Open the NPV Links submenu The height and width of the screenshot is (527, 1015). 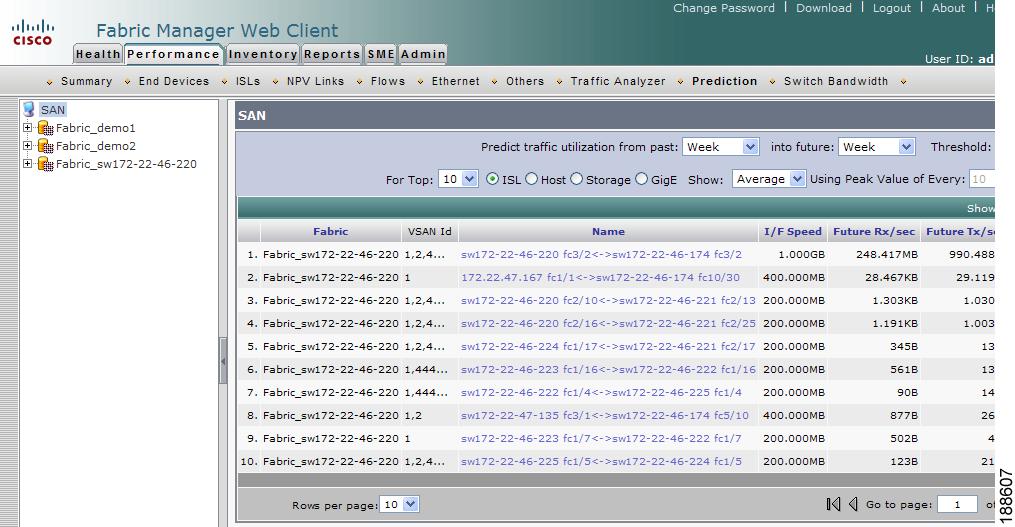[315, 81]
